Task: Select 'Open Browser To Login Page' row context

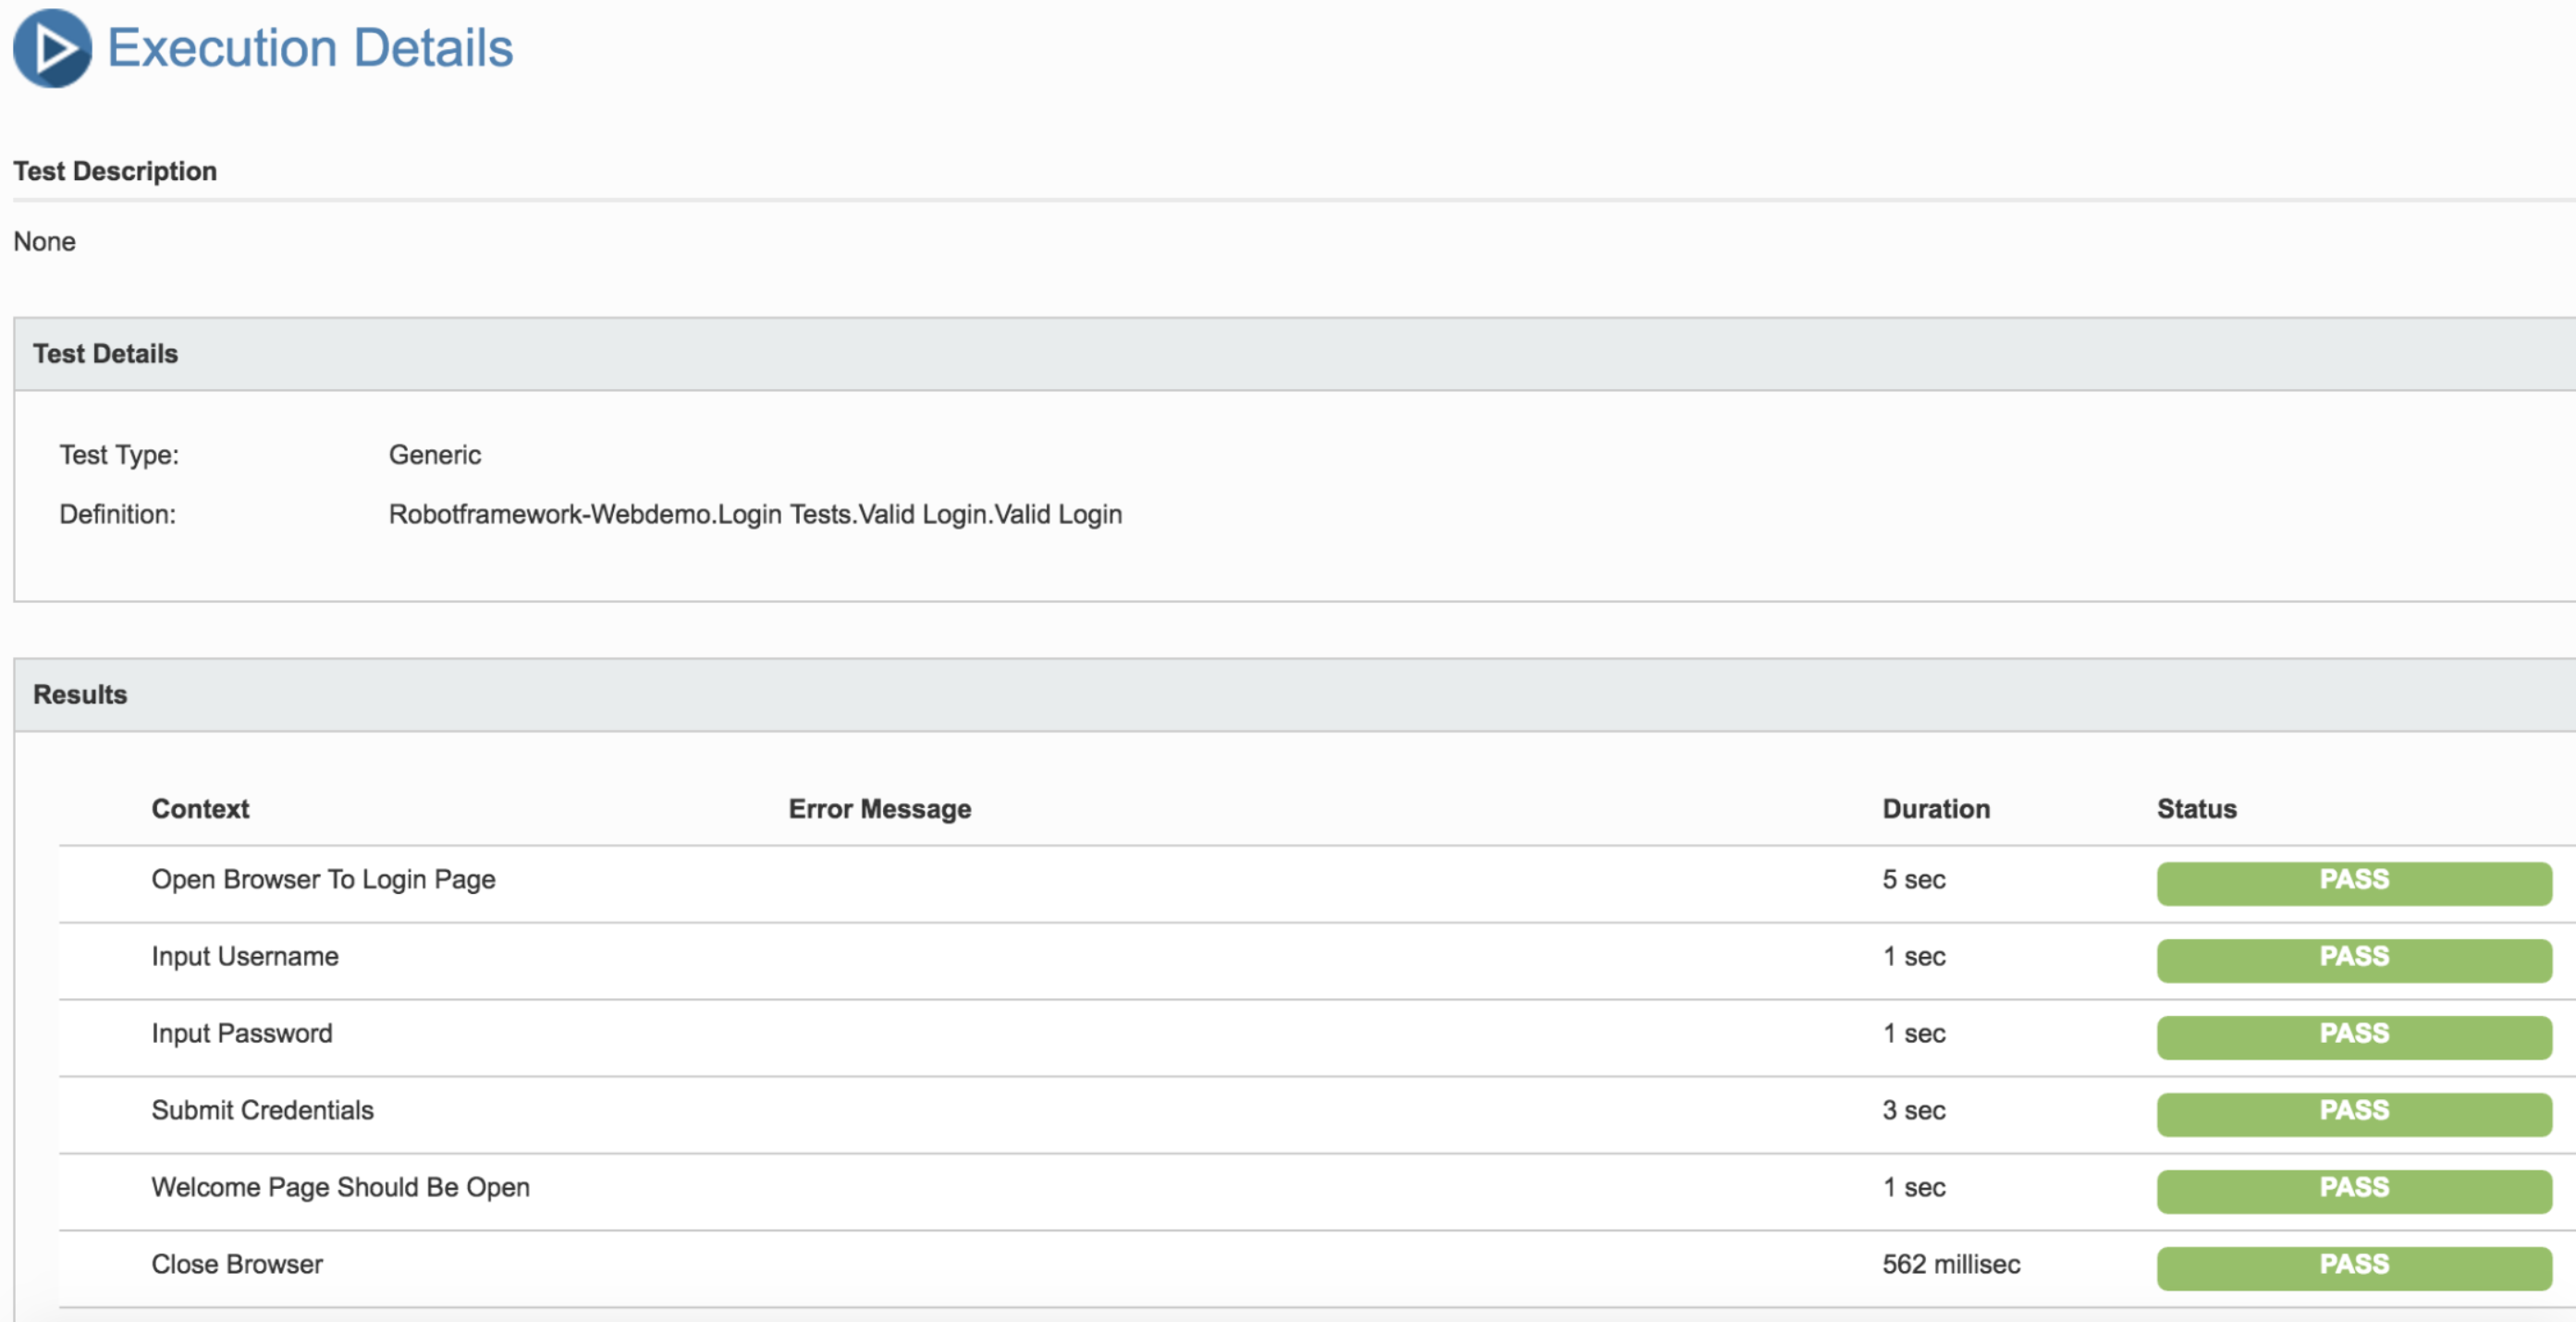Action: (x=323, y=880)
